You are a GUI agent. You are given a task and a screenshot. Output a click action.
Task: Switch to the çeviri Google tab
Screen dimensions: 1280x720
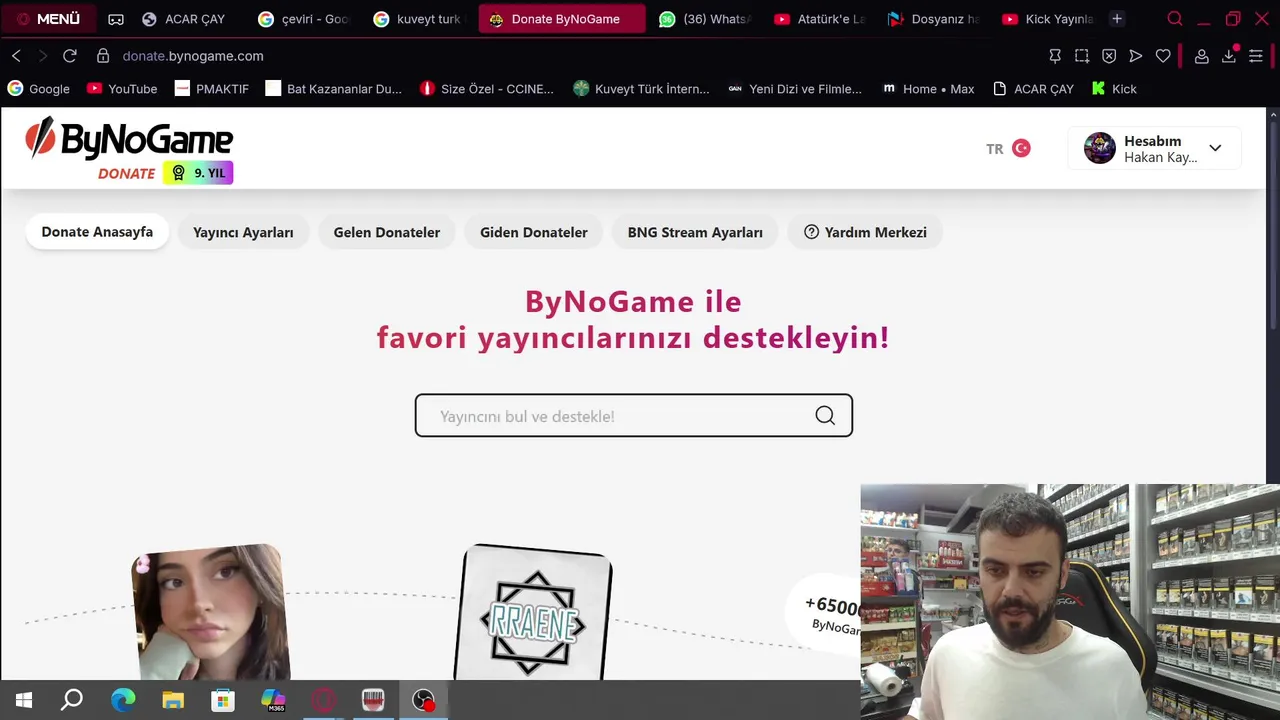click(304, 19)
